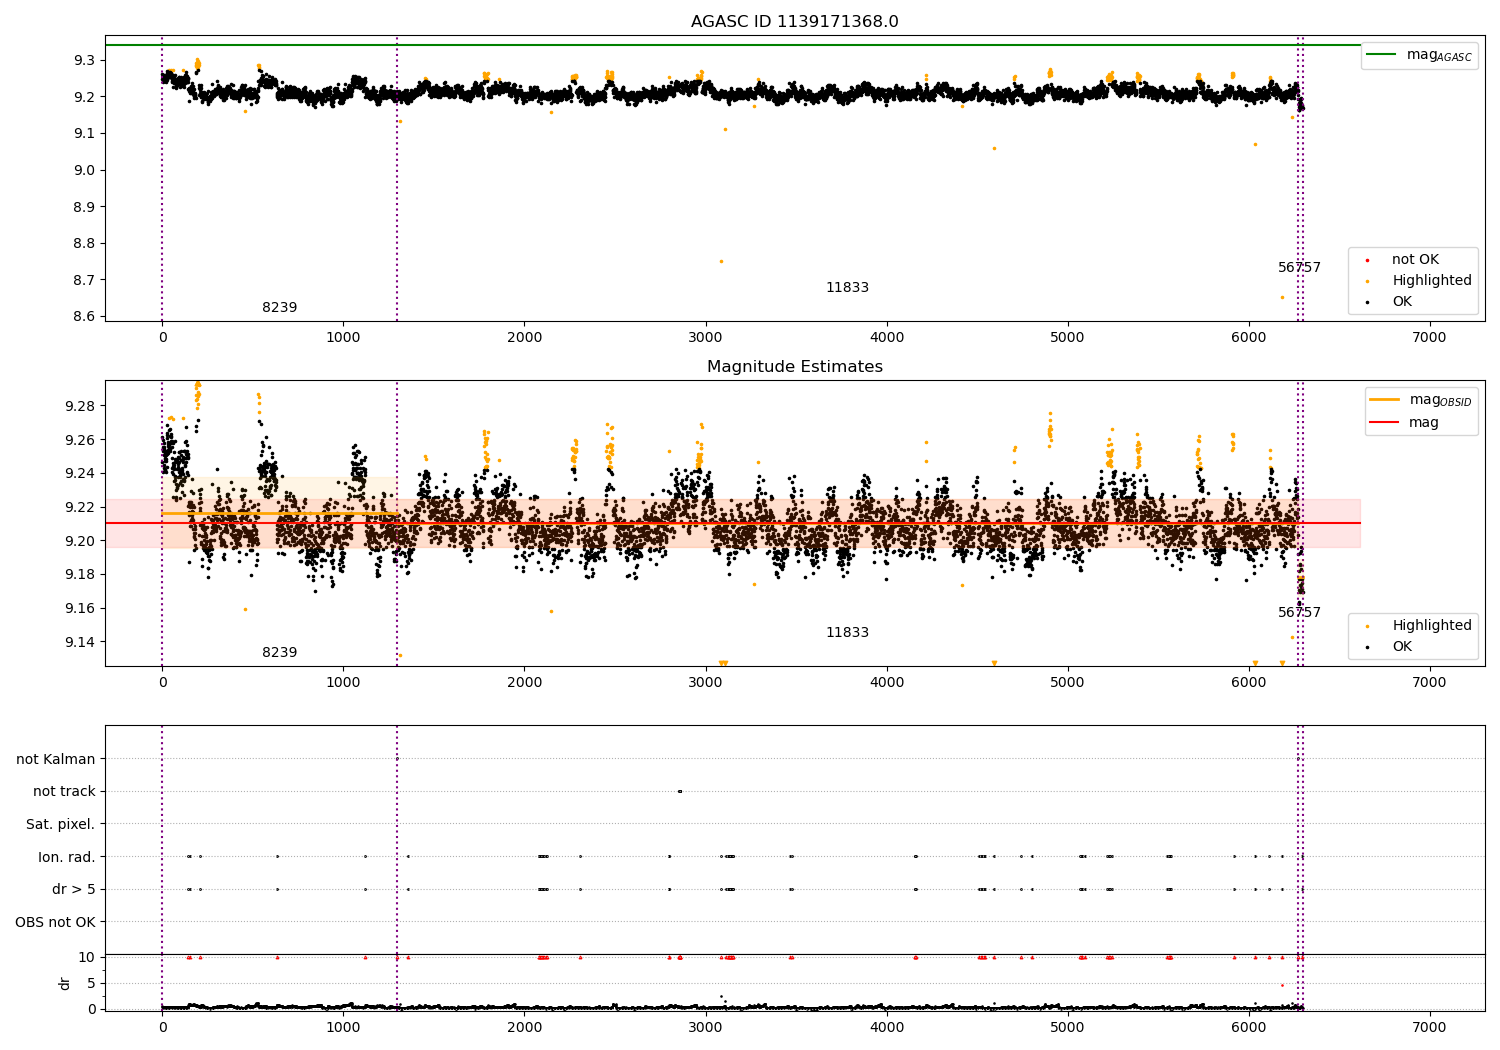Click 'OK' in the top plot legend

pyautogui.click(x=1402, y=301)
